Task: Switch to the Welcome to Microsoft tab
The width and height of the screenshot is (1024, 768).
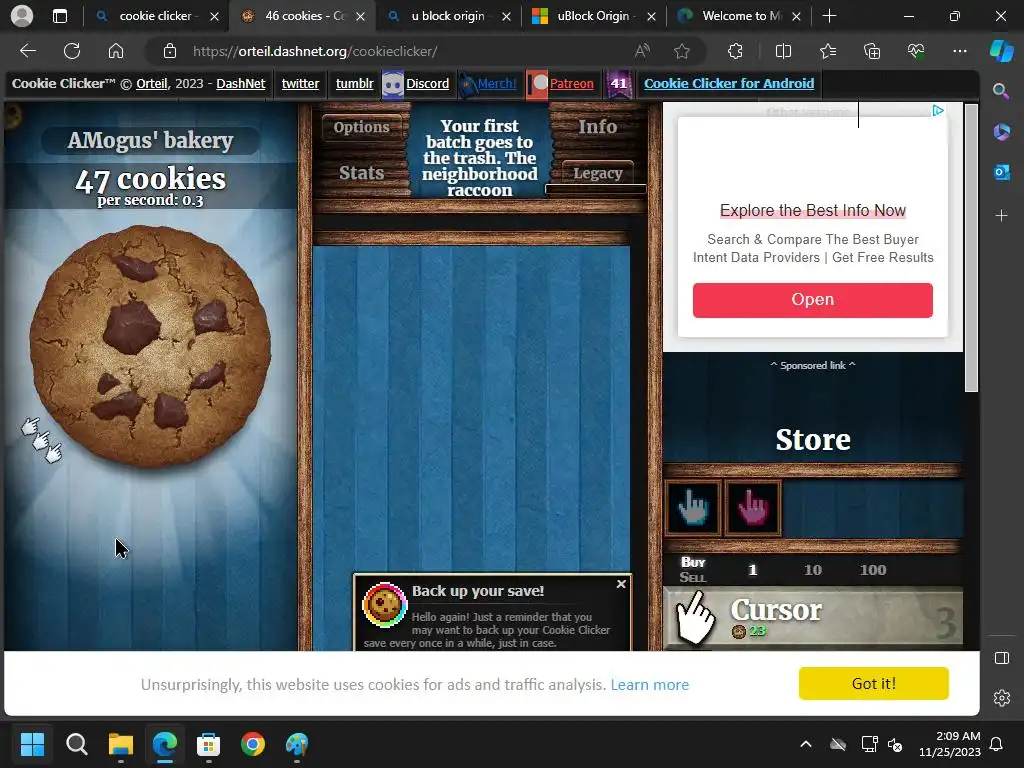Action: click(738, 16)
